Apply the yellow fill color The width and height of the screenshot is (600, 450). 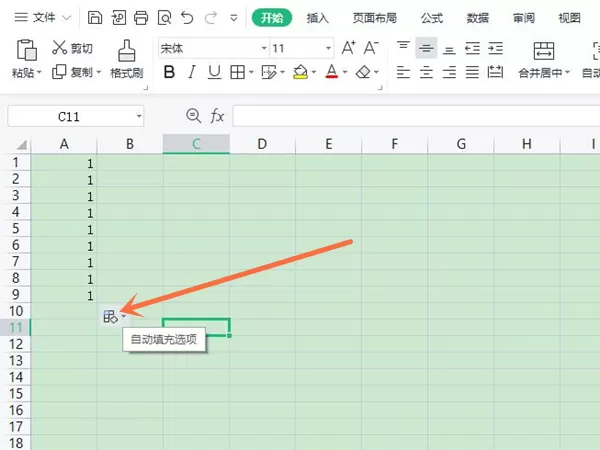[300, 72]
